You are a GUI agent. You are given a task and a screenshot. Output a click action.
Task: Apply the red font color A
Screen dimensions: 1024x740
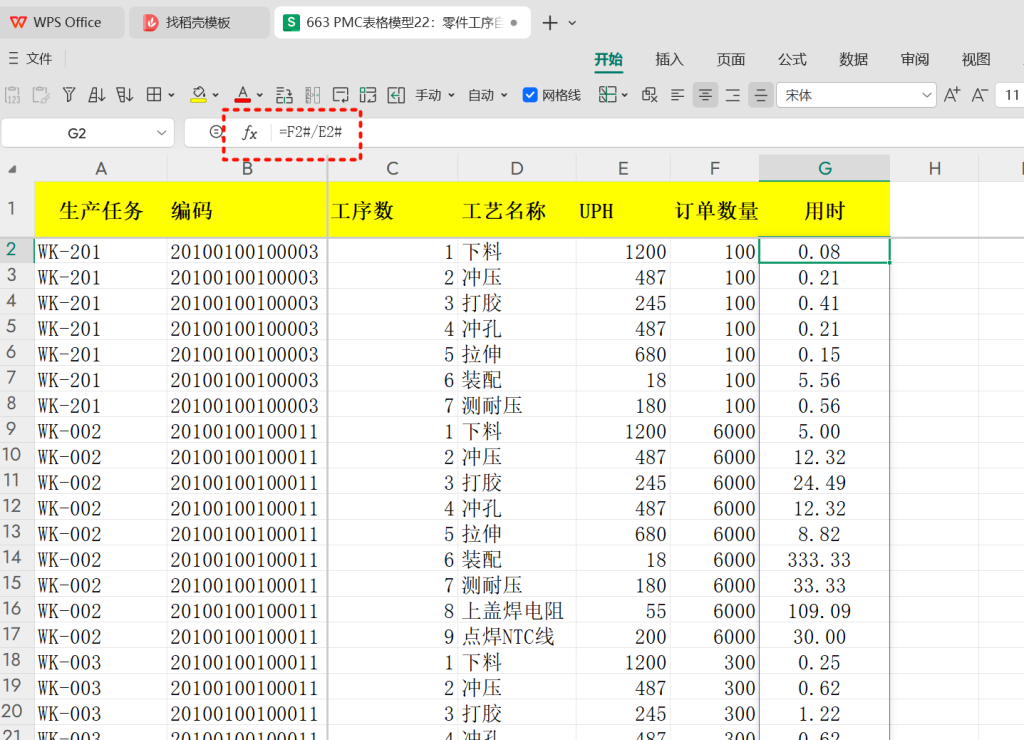point(243,95)
